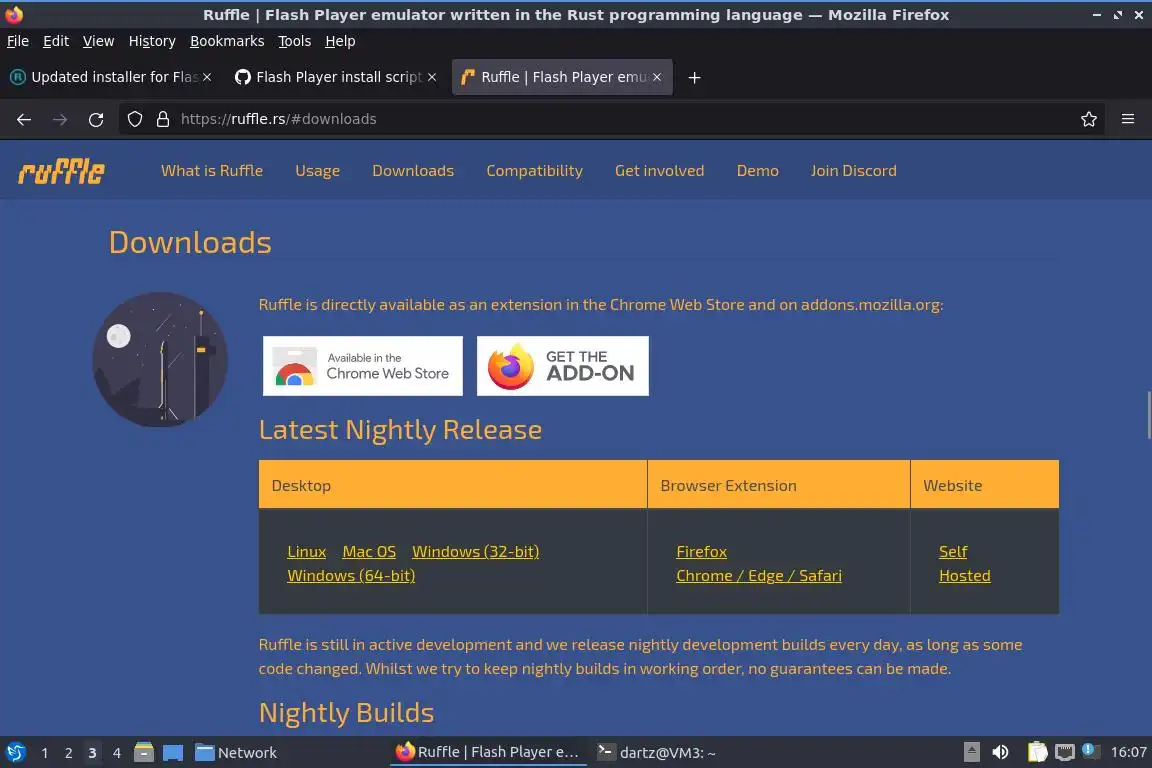This screenshot has width=1152, height=768.
Task: Download Chrome / Edge / Safari extension
Action: [x=759, y=575]
